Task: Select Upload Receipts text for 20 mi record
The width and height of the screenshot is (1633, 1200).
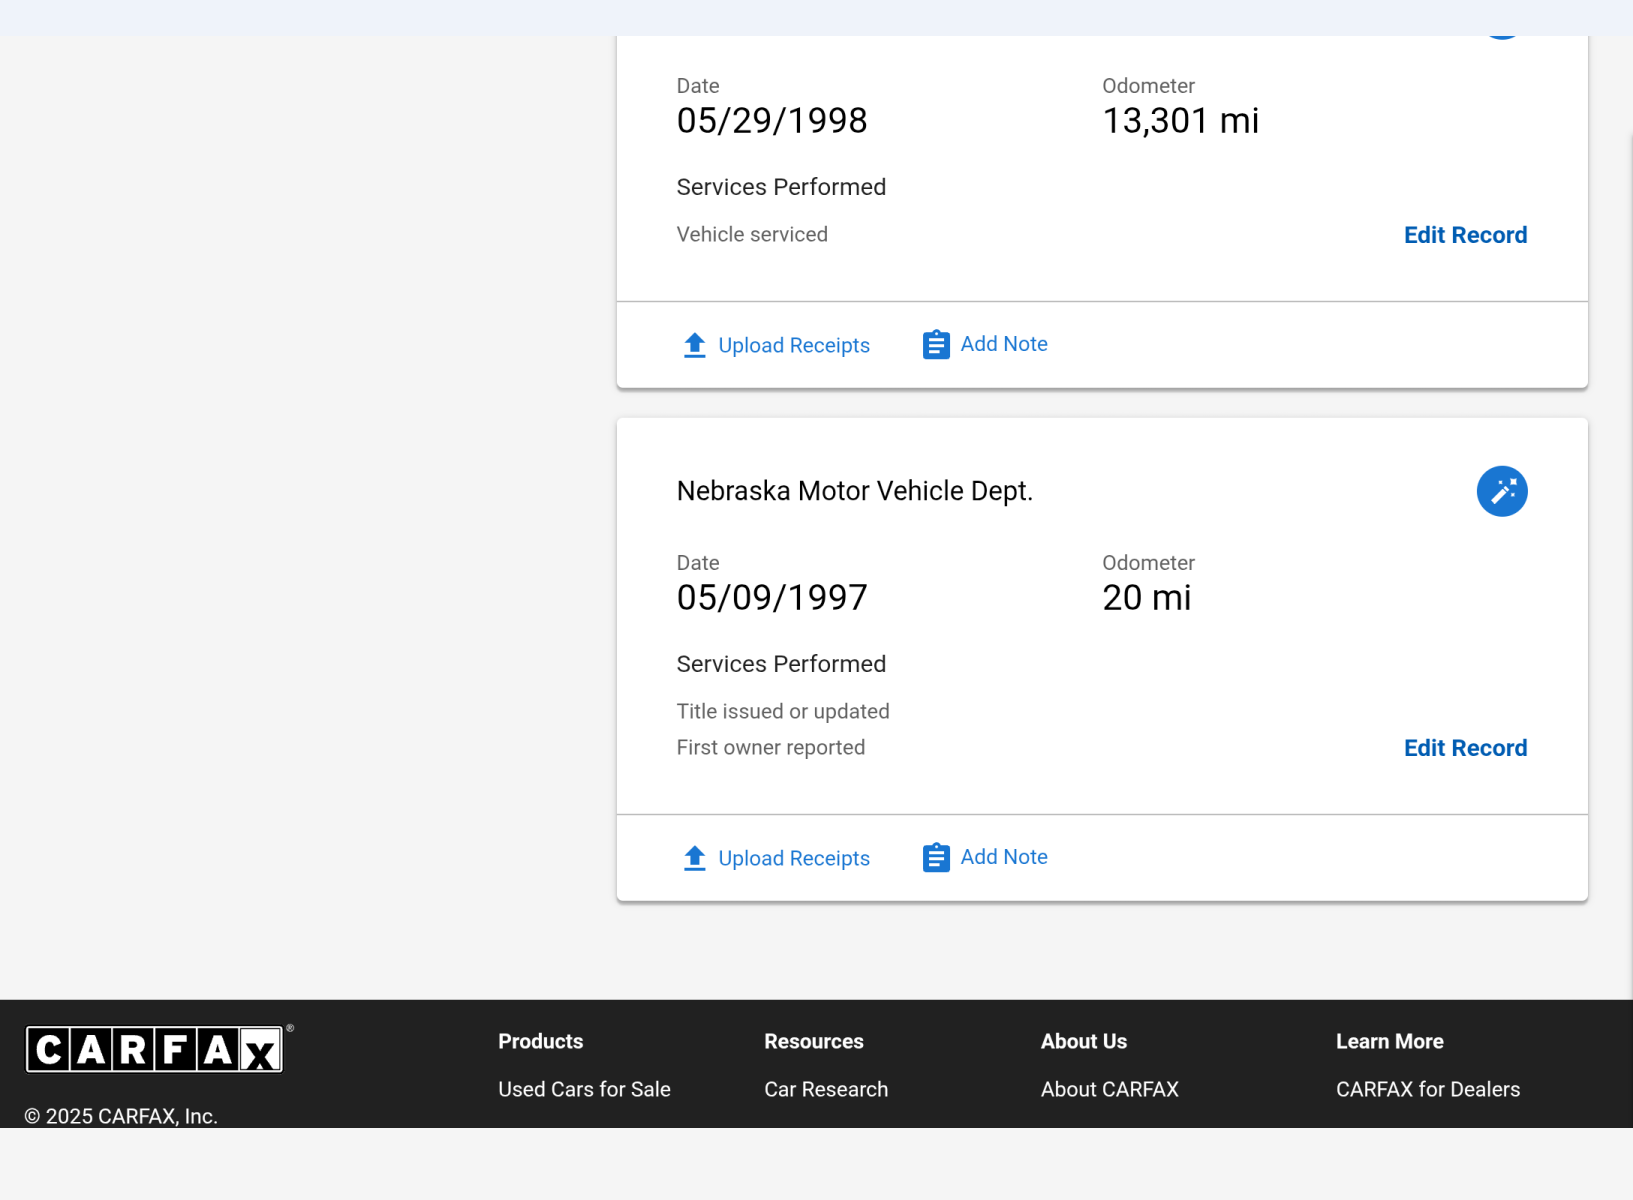Action: pyautogui.click(x=794, y=858)
